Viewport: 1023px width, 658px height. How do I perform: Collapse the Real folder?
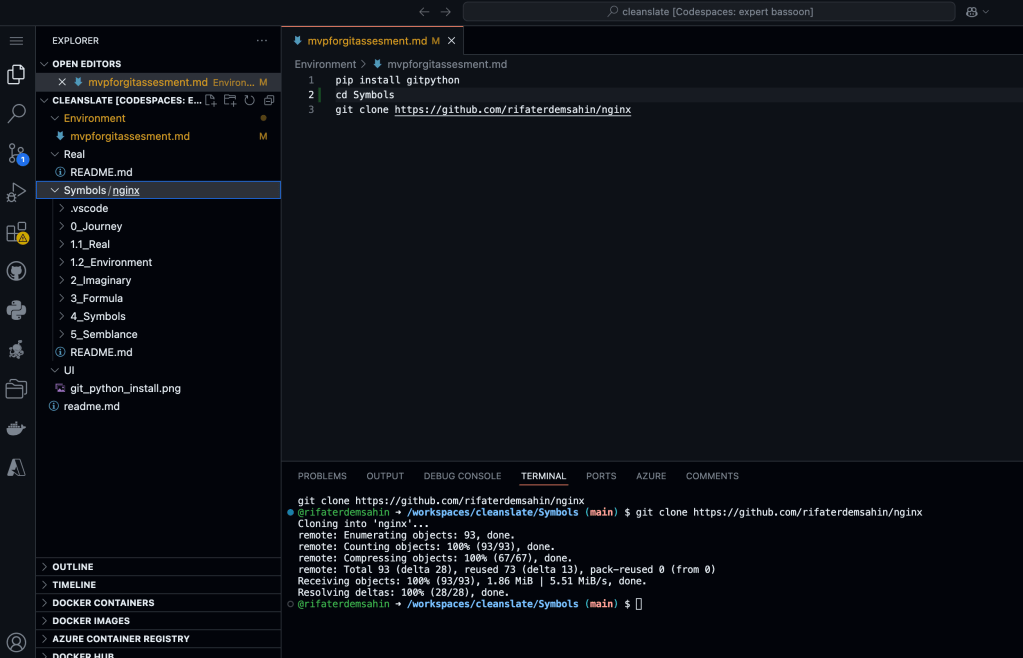tap(55, 155)
